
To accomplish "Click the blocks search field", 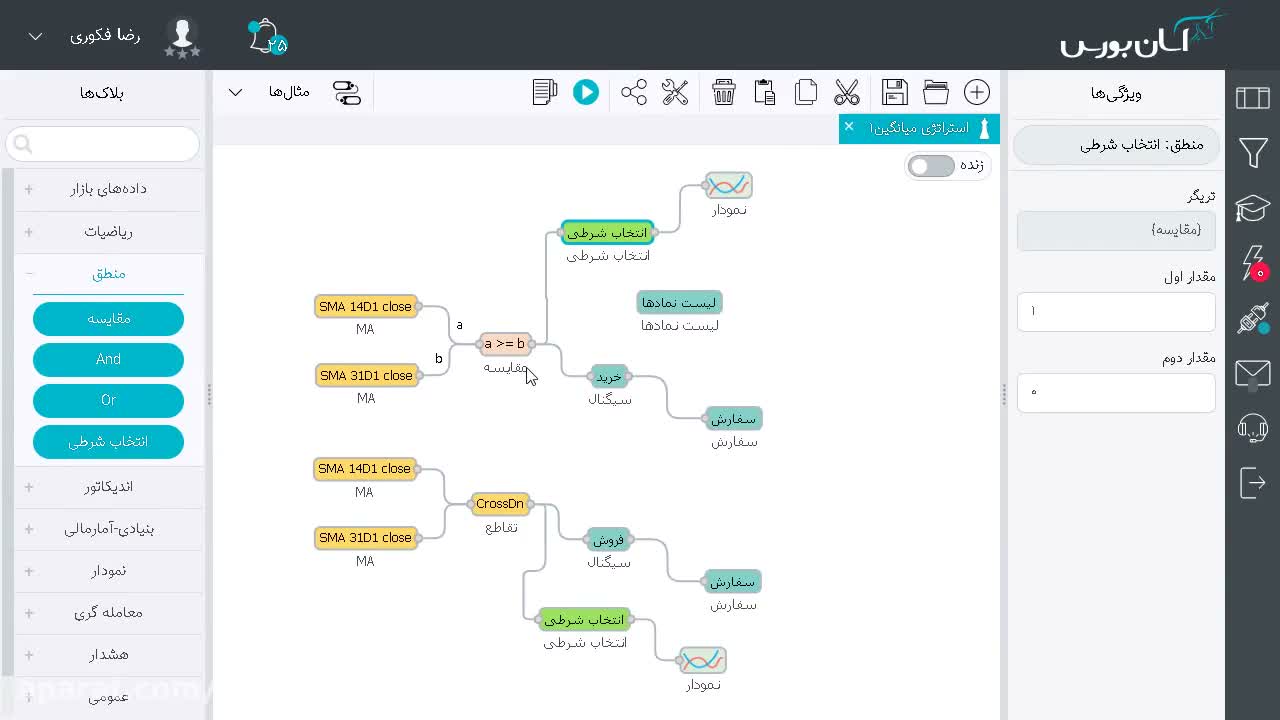I will click(102, 145).
